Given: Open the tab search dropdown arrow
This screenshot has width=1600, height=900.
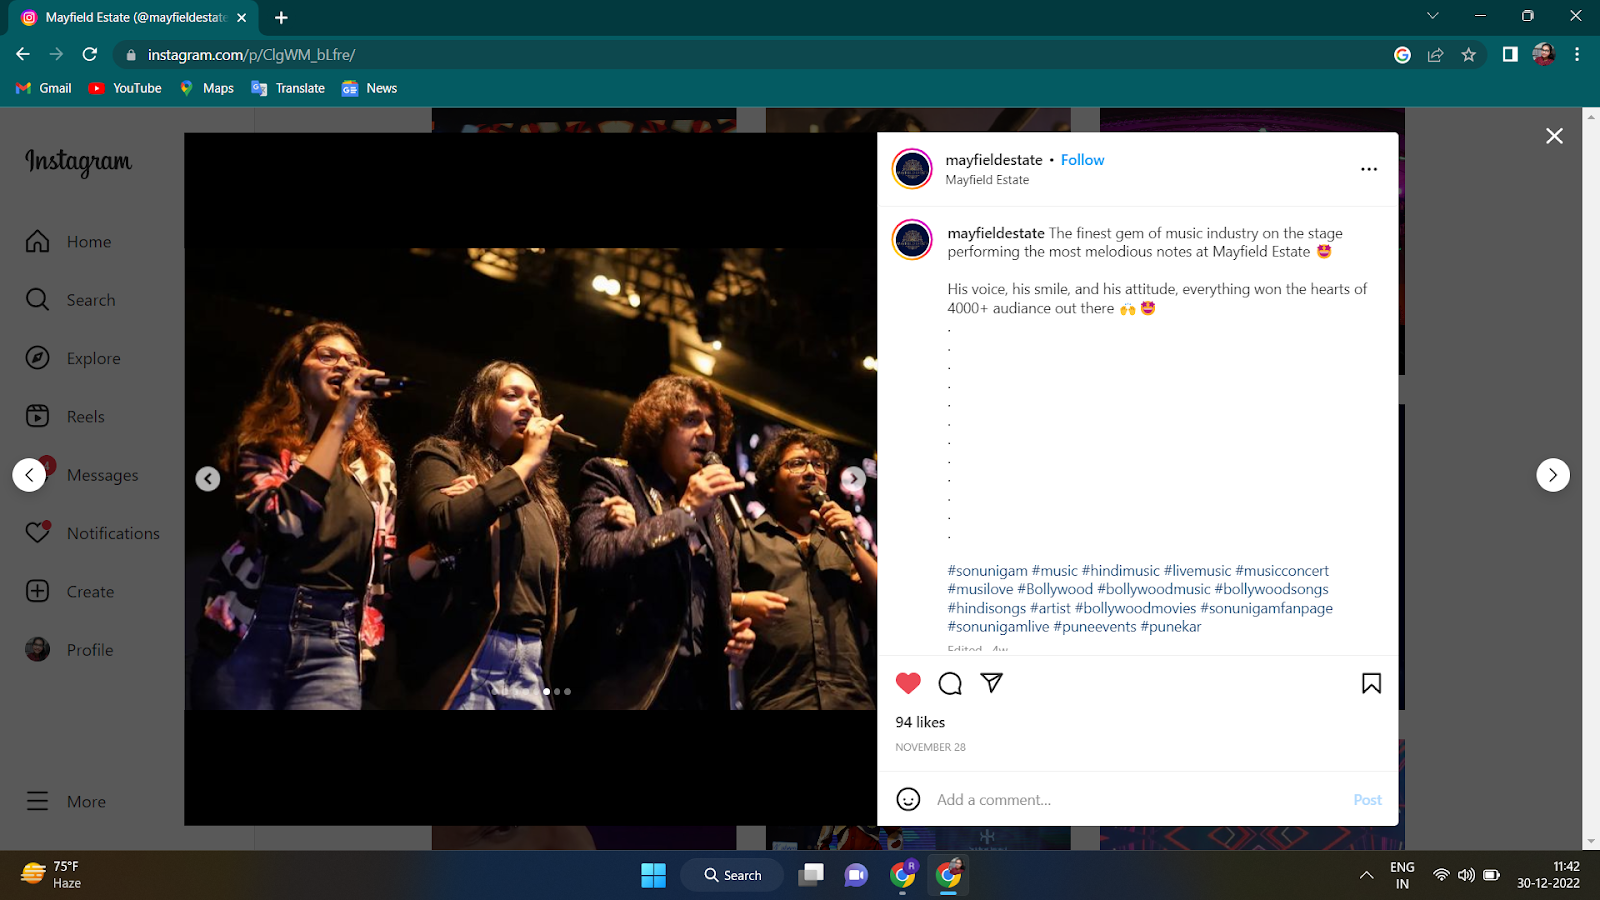Looking at the screenshot, I should (x=1432, y=16).
